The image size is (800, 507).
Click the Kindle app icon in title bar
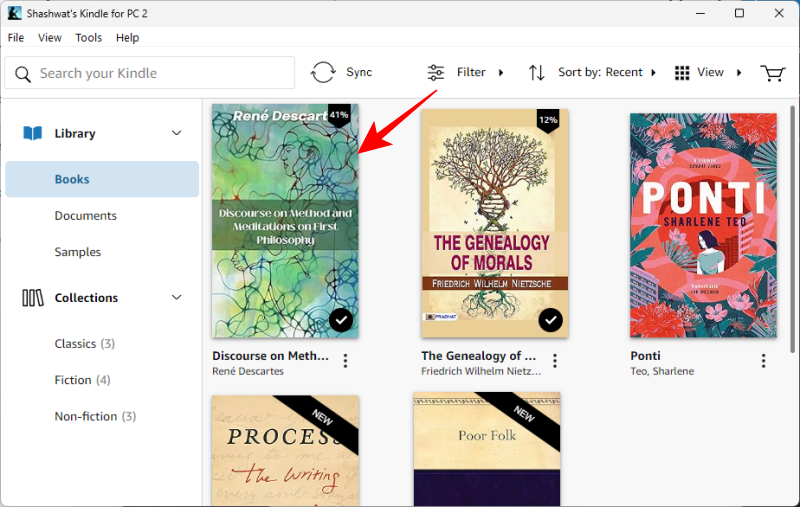14,13
